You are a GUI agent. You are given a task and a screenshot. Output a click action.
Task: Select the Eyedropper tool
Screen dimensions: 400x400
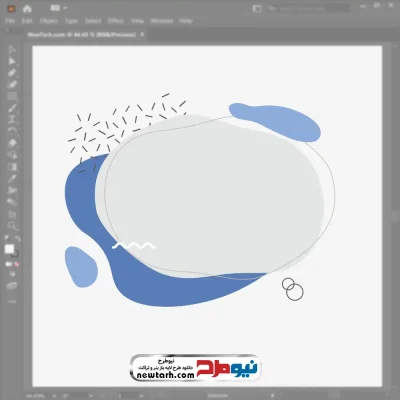(12, 179)
